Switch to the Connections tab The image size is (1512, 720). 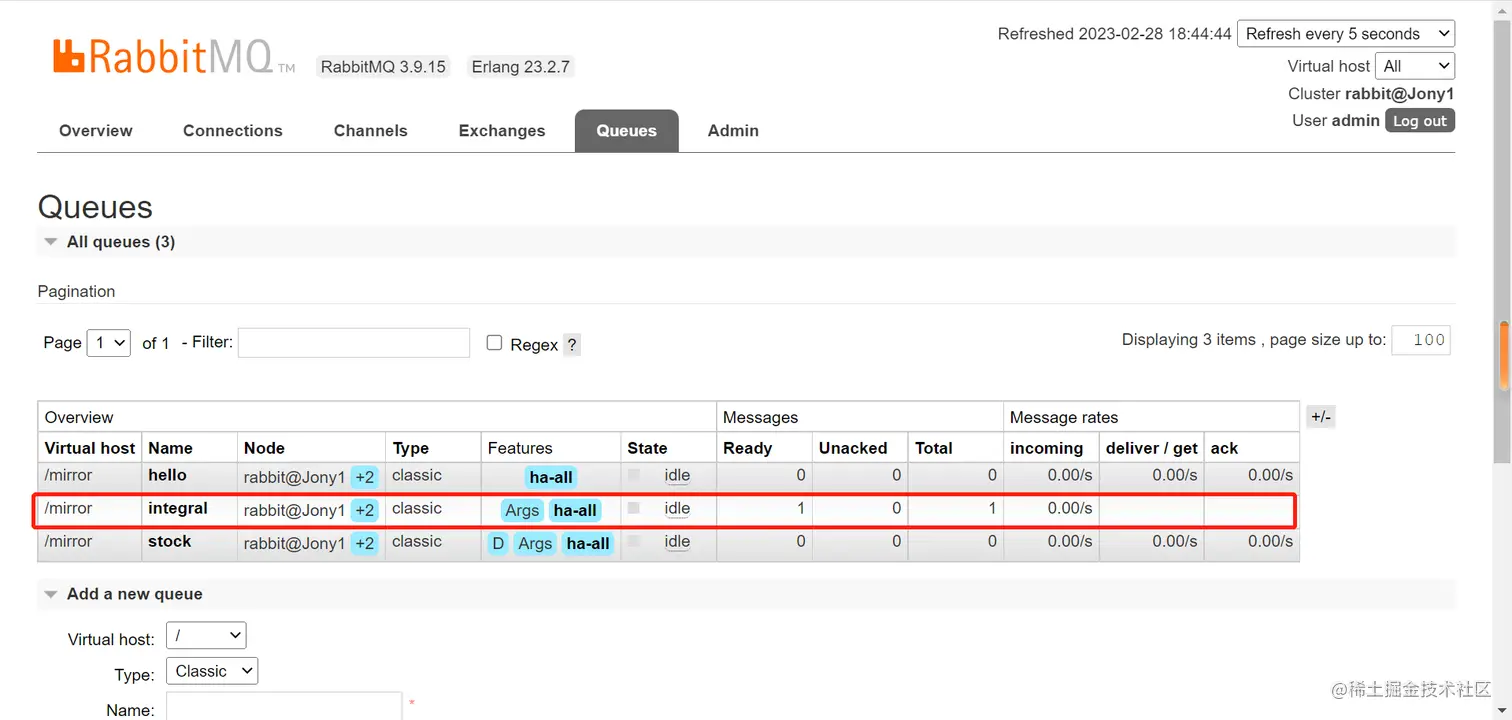click(233, 131)
